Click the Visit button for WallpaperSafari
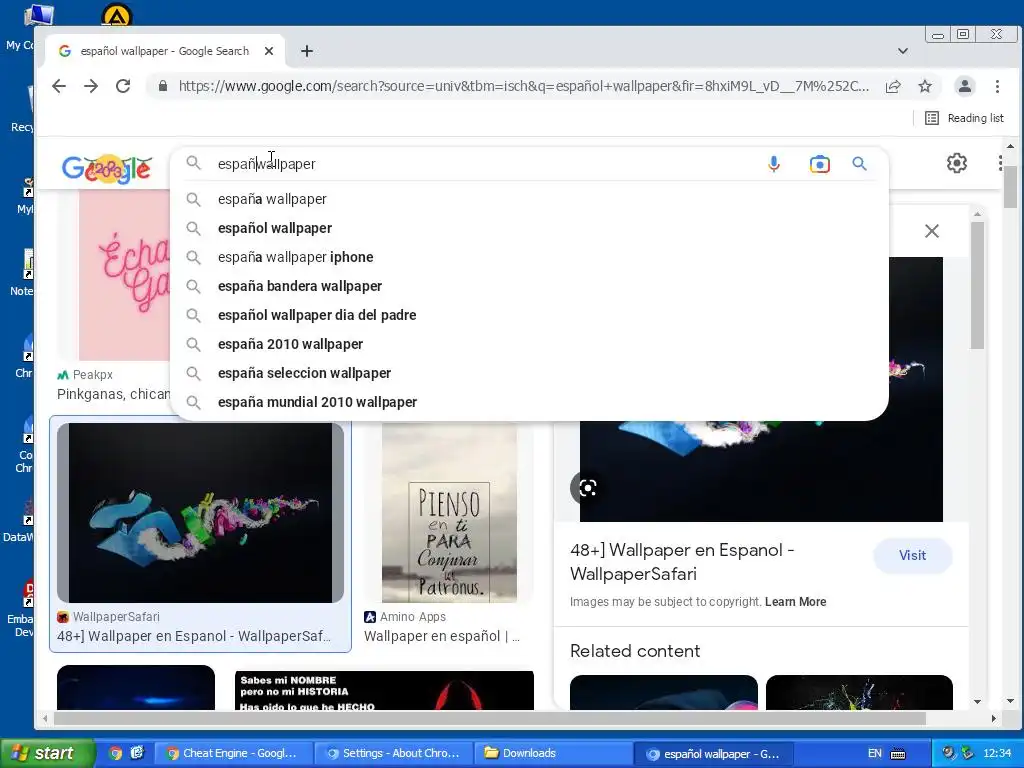Image resolution: width=1024 pixels, height=768 pixels. pyautogui.click(x=912, y=556)
